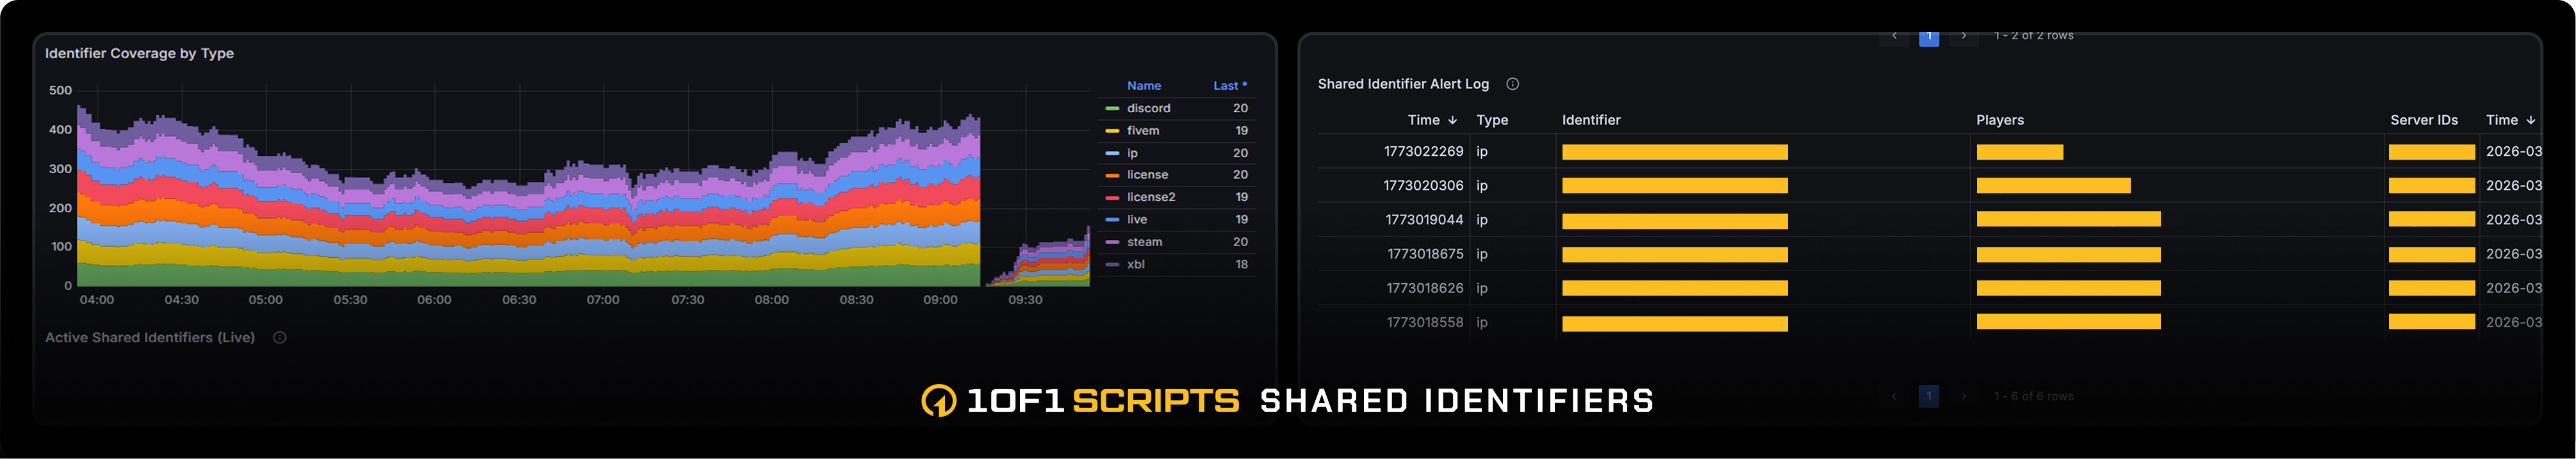Sort legend by the Name header
This screenshot has width=2576, height=459.
pos(1143,86)
